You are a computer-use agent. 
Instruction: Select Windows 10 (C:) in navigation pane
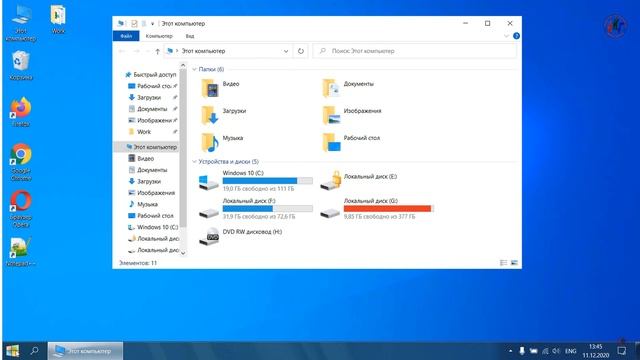(153, 227)
